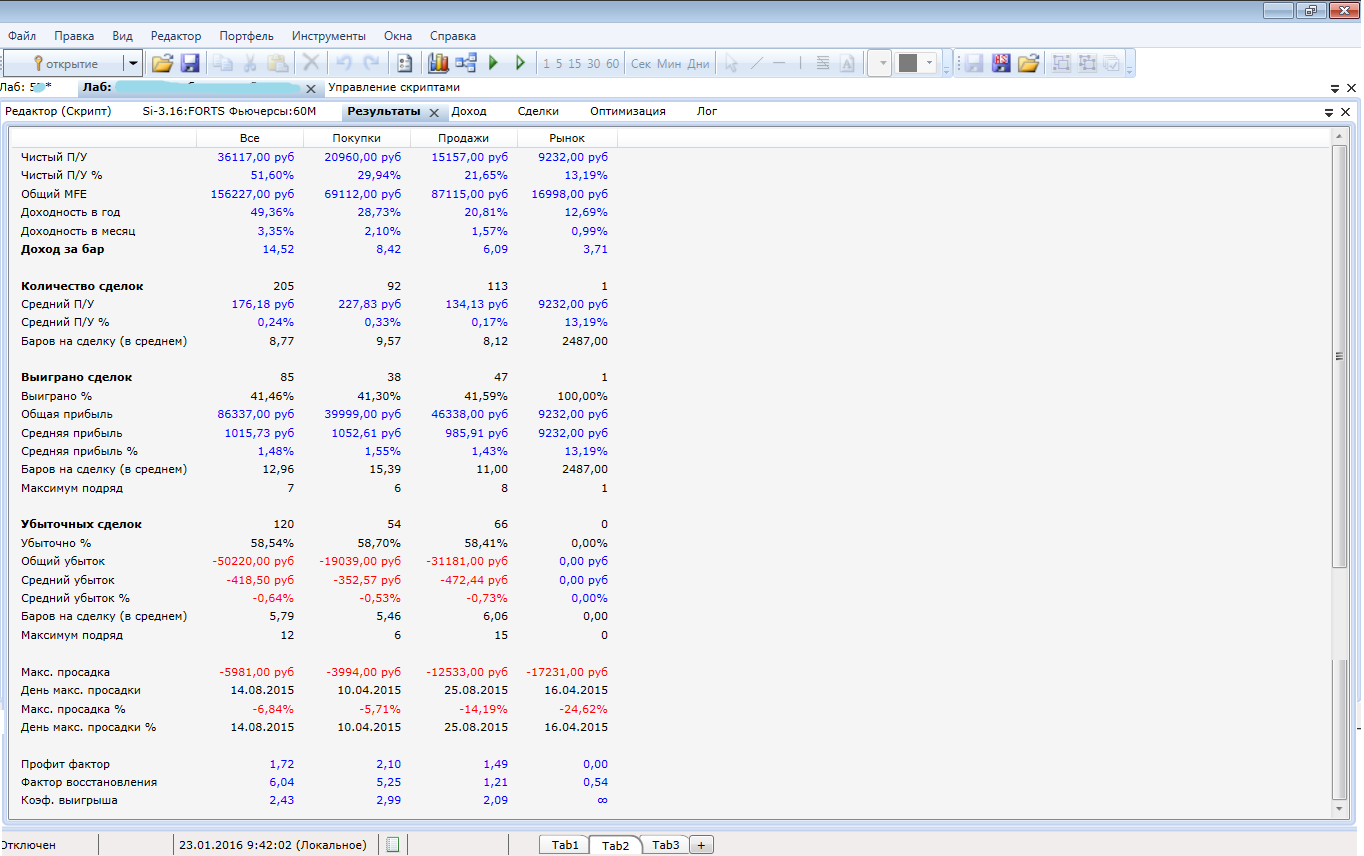Click the 'Save as' floppy icon with red label
Viewport: 1364px width, 856px height.
1001,63
